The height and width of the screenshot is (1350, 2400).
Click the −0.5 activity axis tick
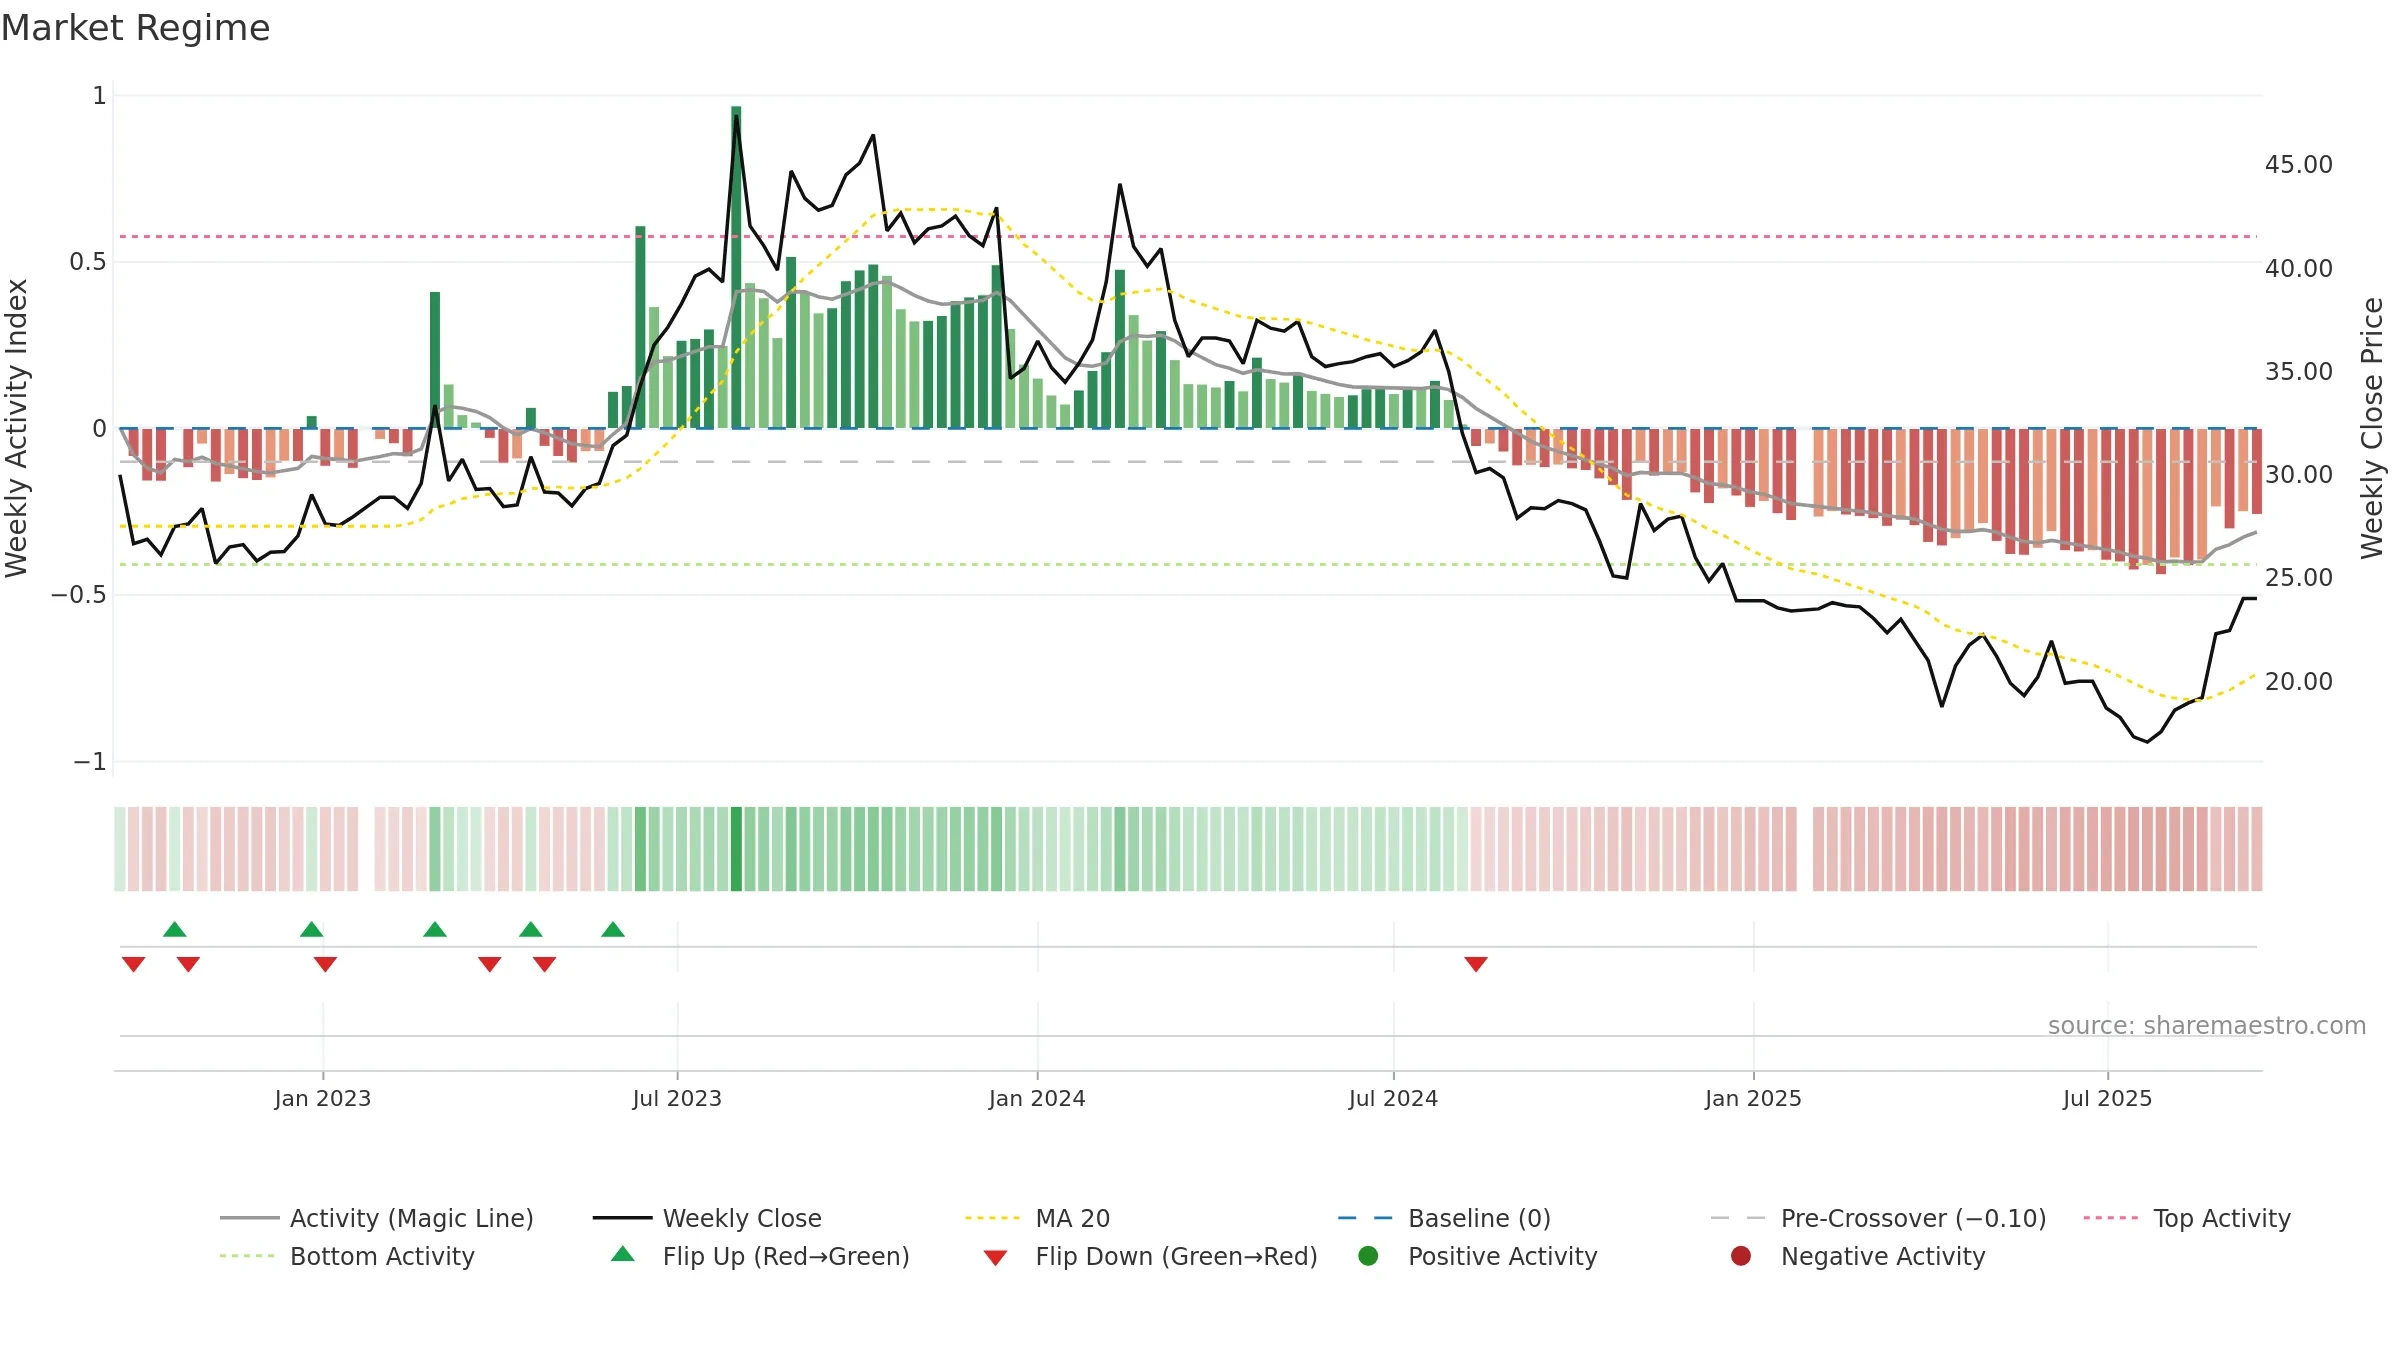(79, 595)
